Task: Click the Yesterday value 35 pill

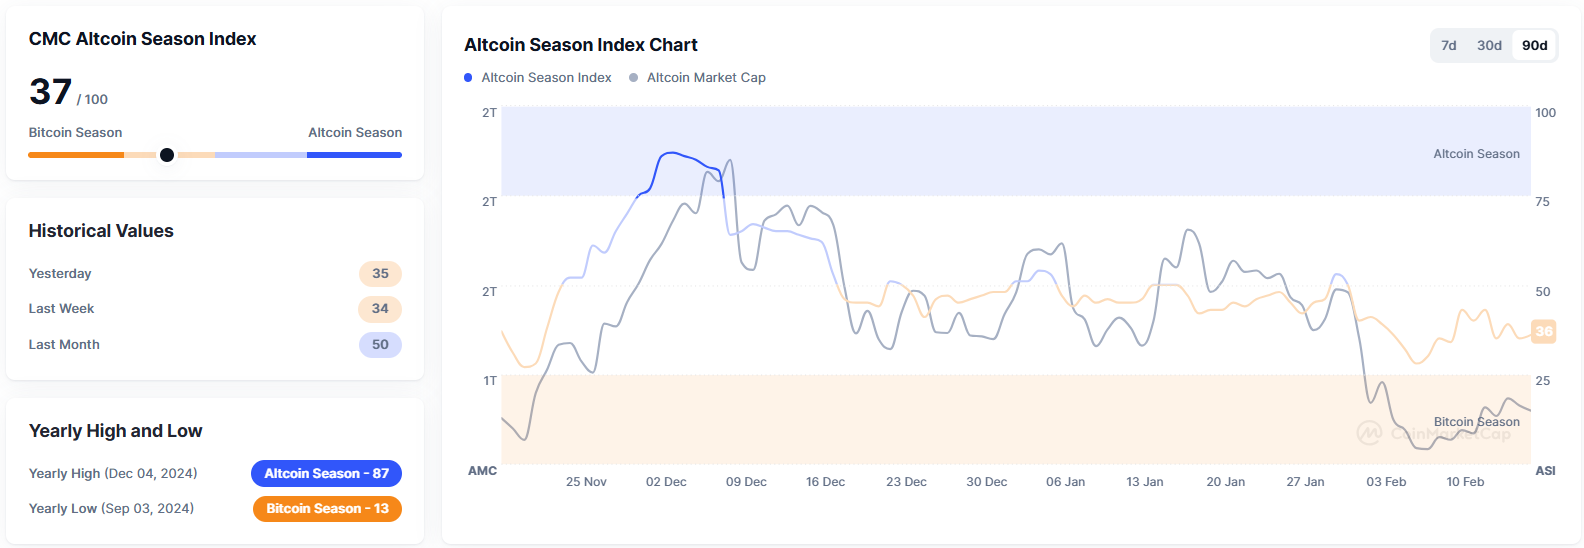Action: point(380,274)
